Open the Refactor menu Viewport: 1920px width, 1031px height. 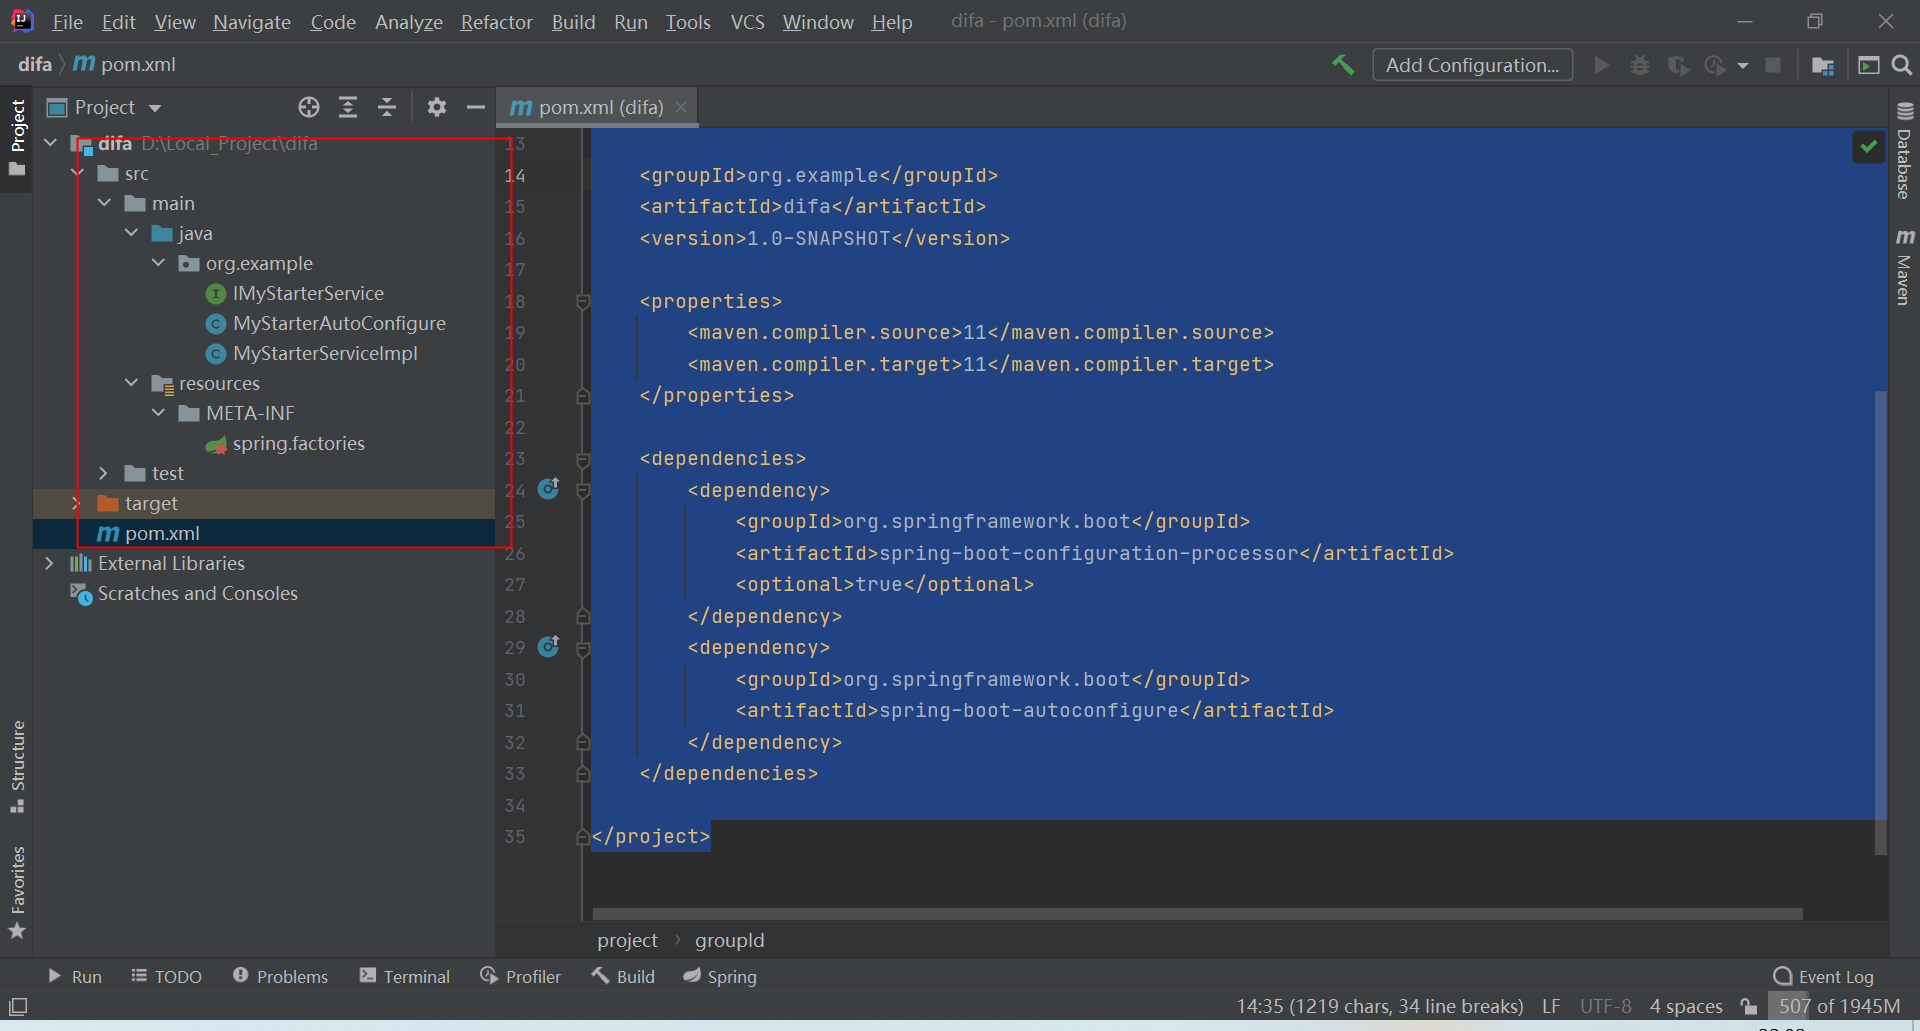(x=496, y=22)
